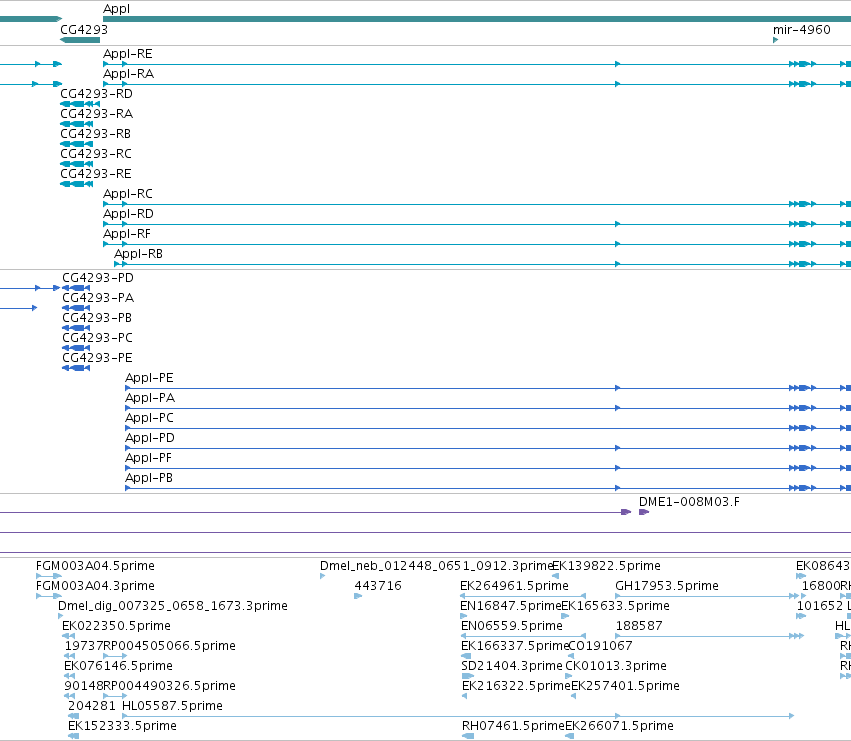Select EST label EK139822.5prime

coord(606,566)
